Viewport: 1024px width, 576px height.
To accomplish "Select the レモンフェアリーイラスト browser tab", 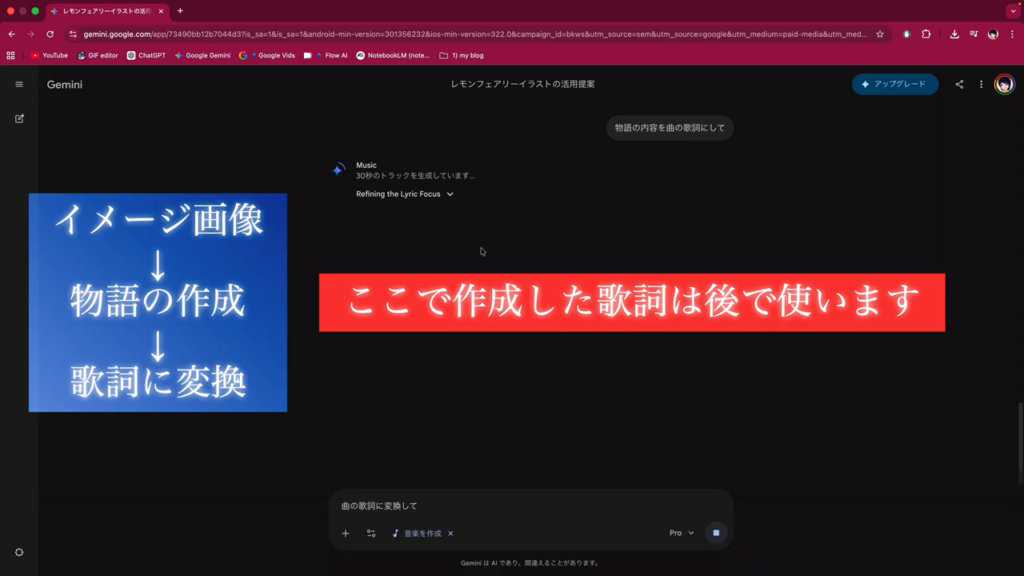I will (110, 11).
